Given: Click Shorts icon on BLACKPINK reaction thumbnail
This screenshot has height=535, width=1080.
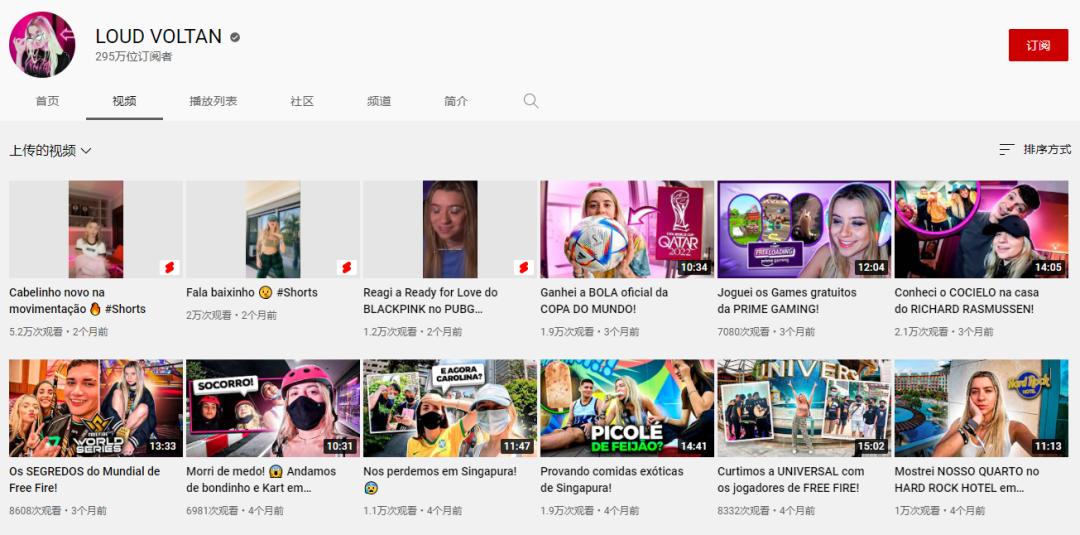Looking at the screenshot, I should pyautogui.click(x=523, y=267).
